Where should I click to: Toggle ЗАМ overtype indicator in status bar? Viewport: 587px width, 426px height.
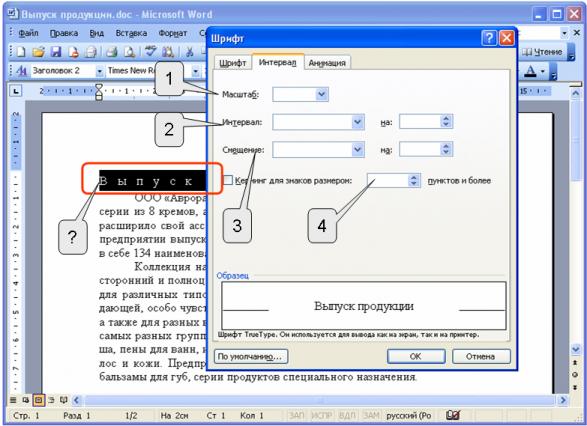pyautogui.click(x=371, y=415)
